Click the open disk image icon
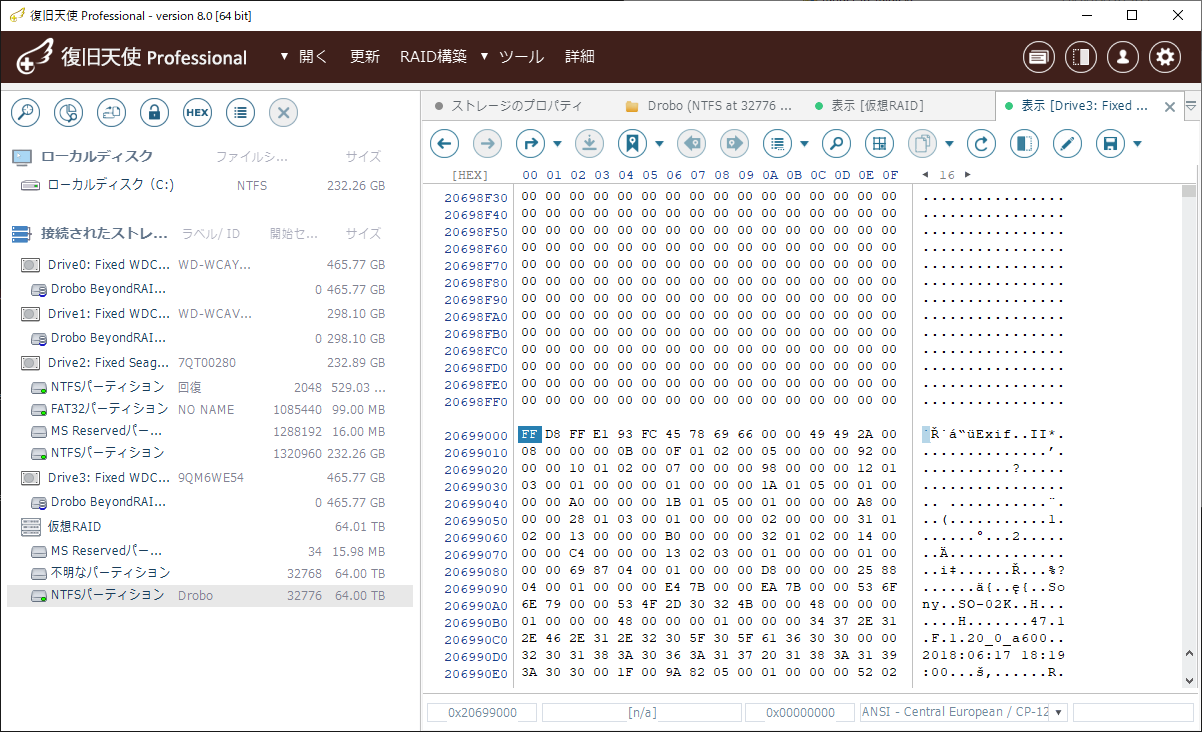The width and height of the screenshot is (1202, 732). point(111,113)
